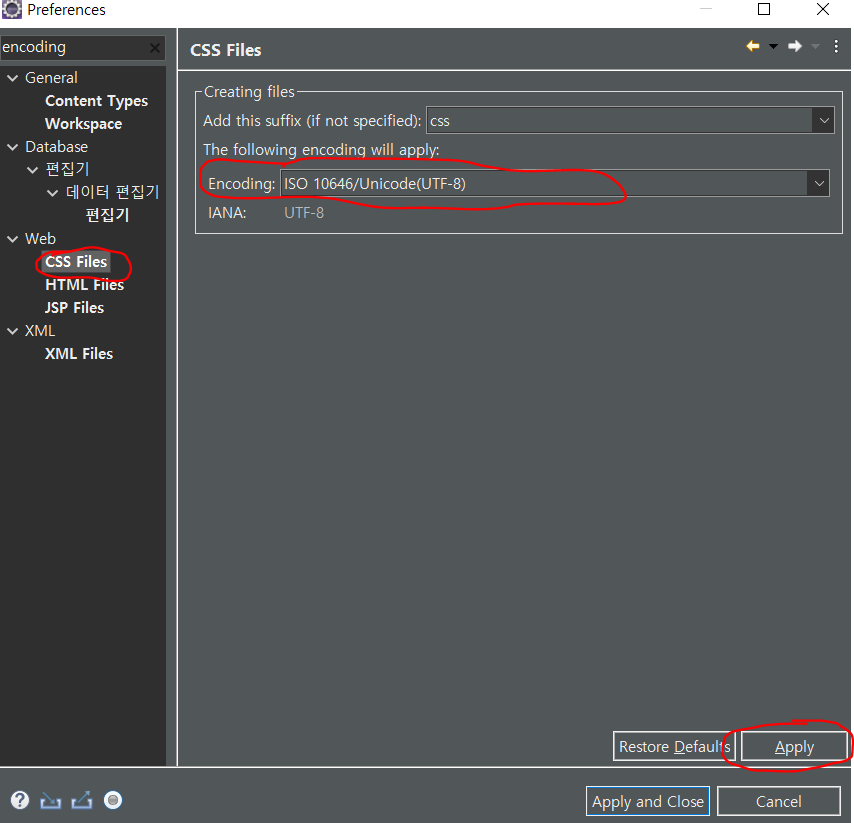Screen dimensions: 854x823
Task: Click the Apply button
Action: click(x=794, y=746)
